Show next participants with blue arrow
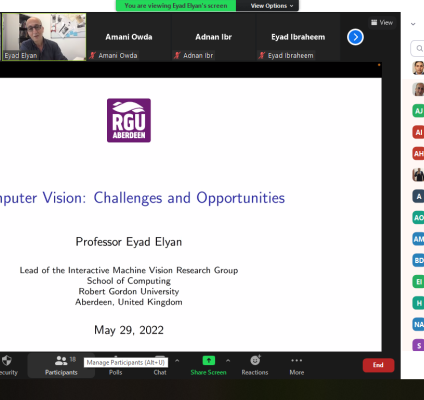This screenshot has height=400, width=424. click(x=355, y=37)
